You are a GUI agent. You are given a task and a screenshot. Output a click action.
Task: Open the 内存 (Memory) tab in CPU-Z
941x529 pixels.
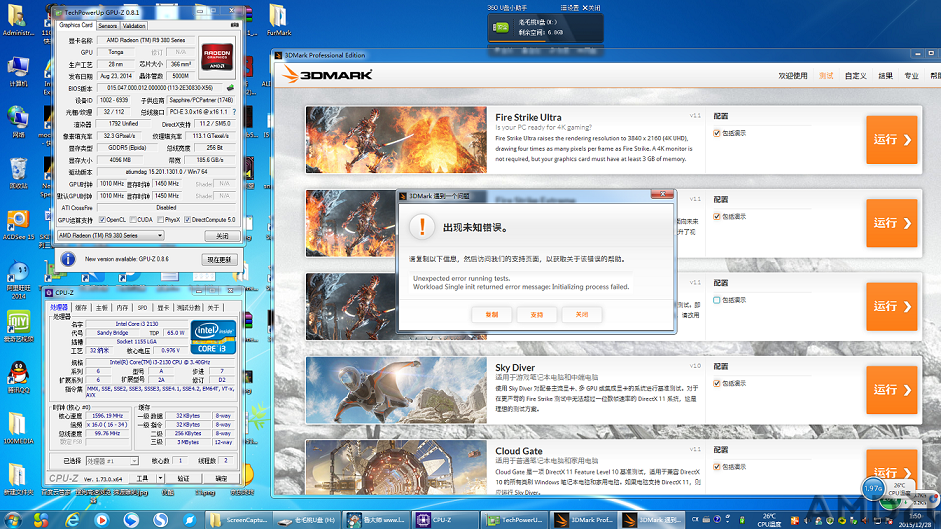(x=122, y=307)
